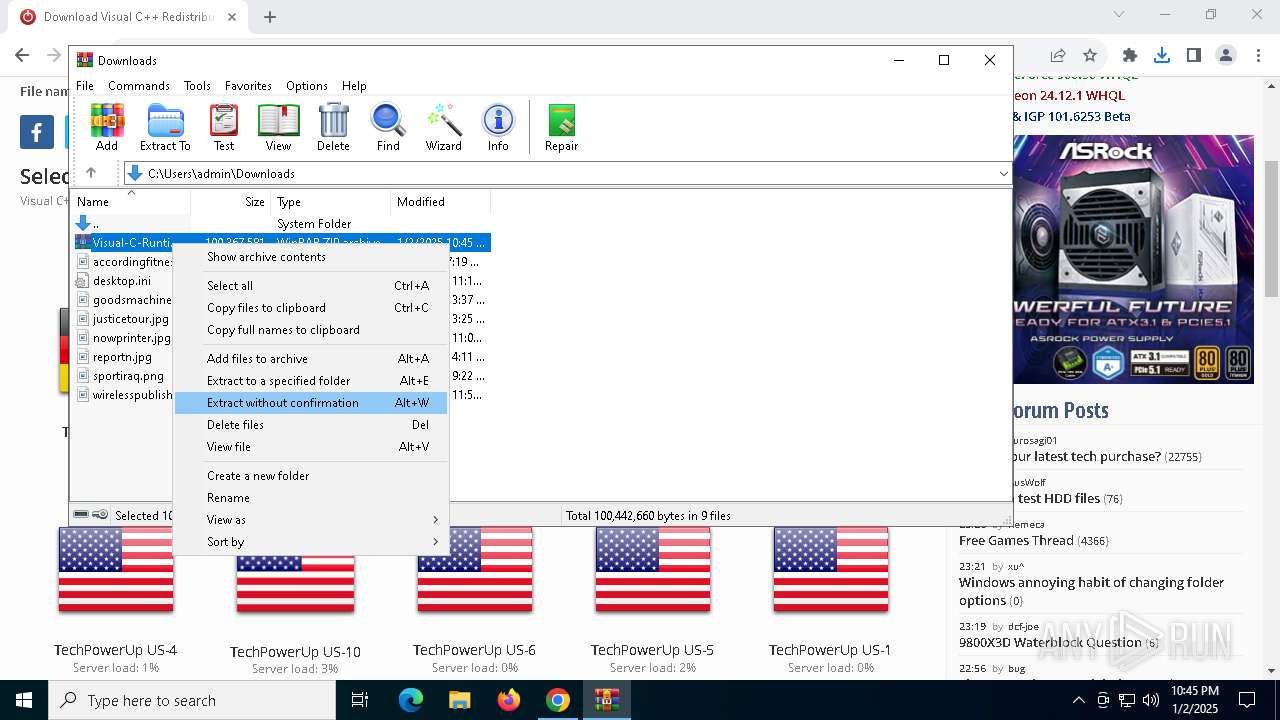Open the Wizard toolbar icon

(443, 127)
